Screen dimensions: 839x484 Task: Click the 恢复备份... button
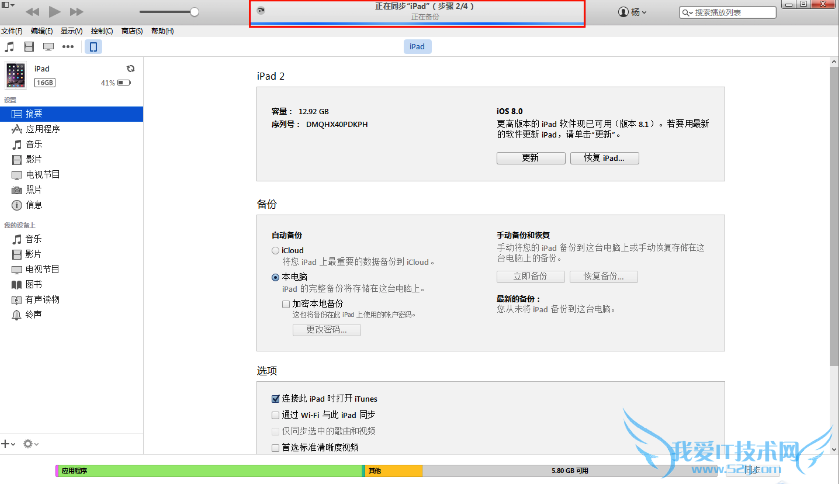[604, 276]
